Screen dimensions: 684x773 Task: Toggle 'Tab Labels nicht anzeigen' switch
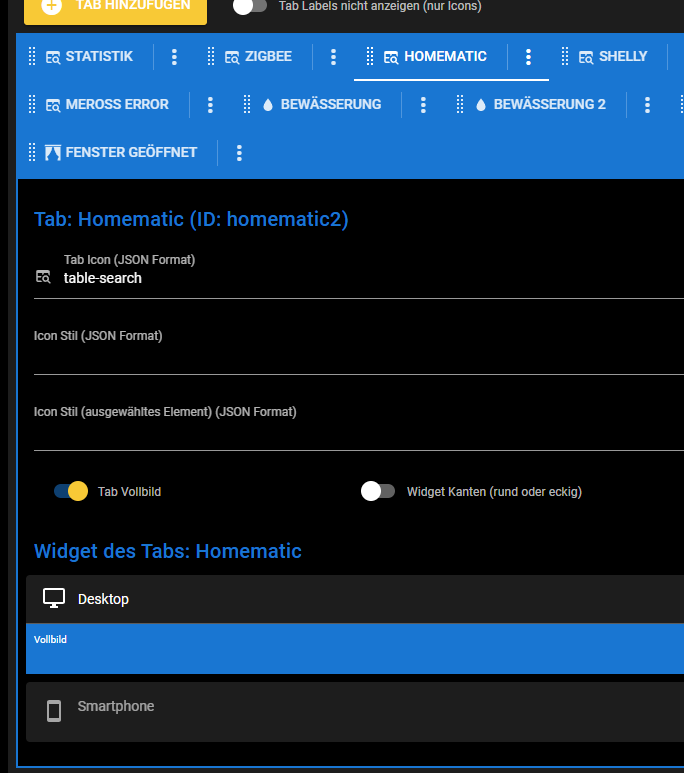250,6
